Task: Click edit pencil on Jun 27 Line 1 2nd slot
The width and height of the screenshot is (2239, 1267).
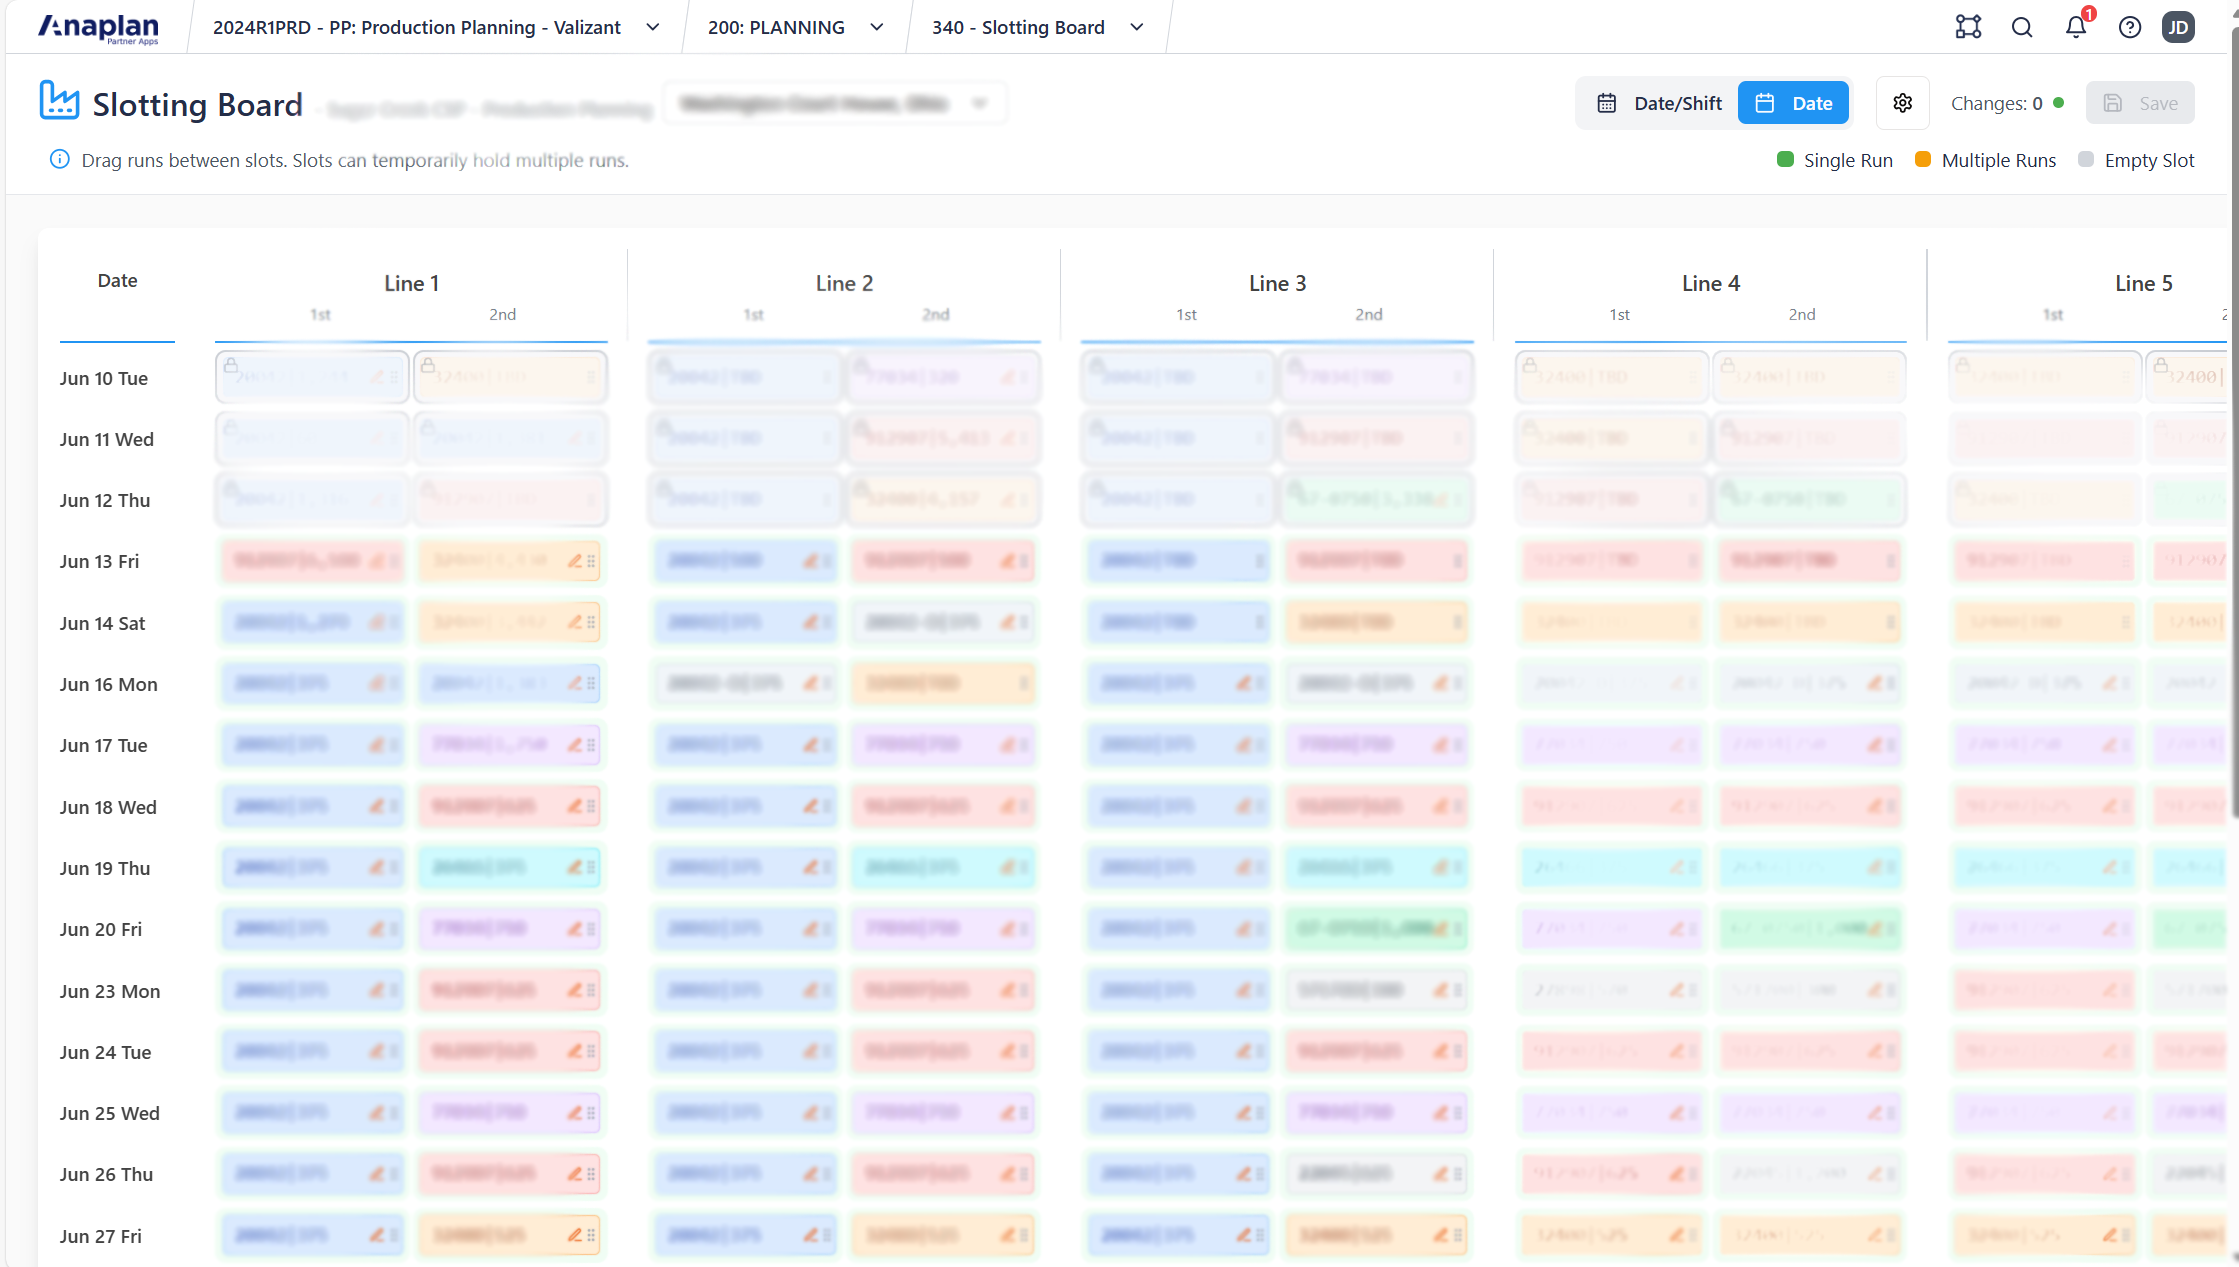Action: click(x=575, y=1235)
